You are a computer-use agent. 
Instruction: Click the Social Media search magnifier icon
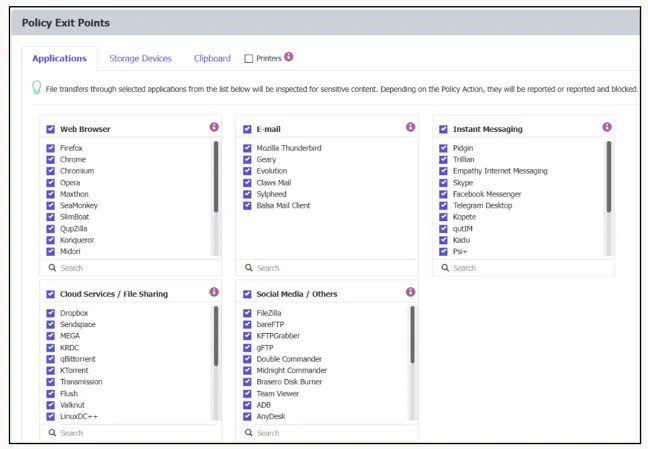pos(248,432)
